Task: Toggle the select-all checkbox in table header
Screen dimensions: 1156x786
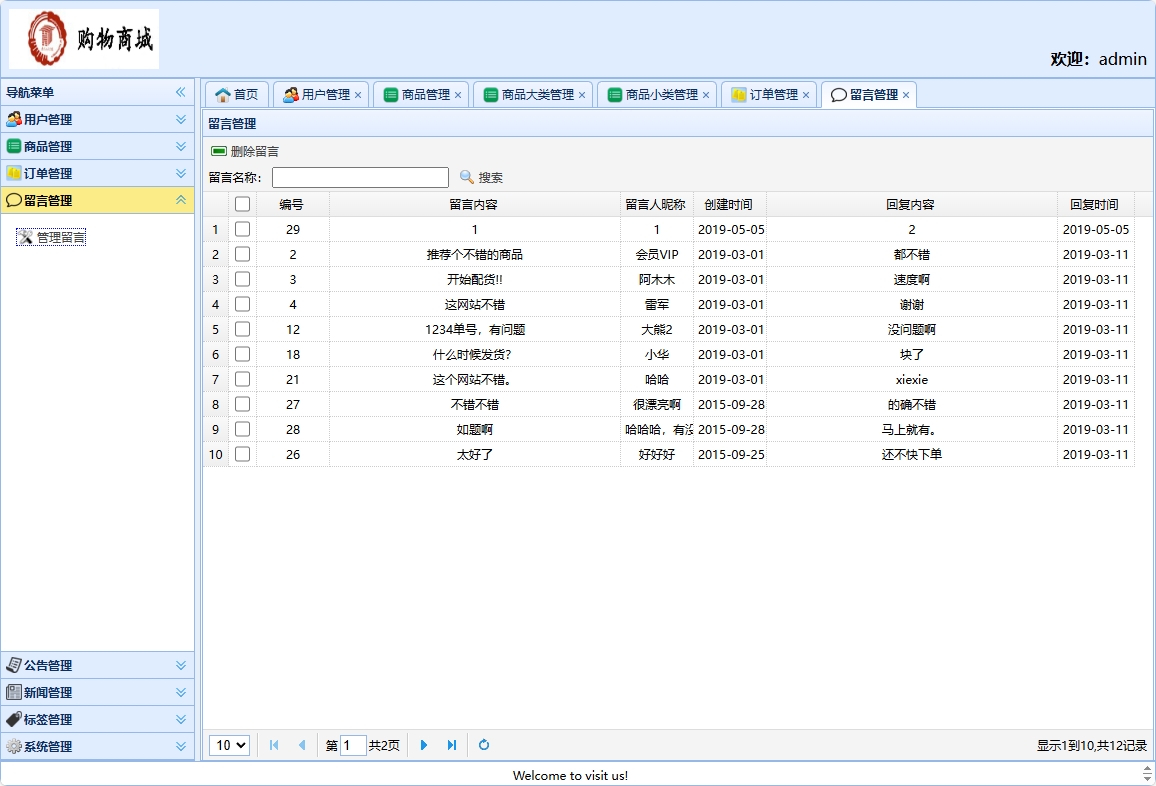Action: click(x=241, y=204)
